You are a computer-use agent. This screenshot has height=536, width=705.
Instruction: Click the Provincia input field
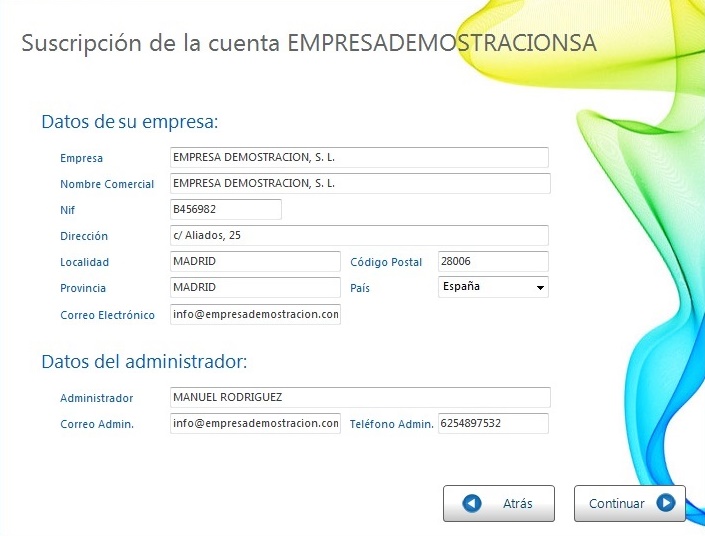255,287
